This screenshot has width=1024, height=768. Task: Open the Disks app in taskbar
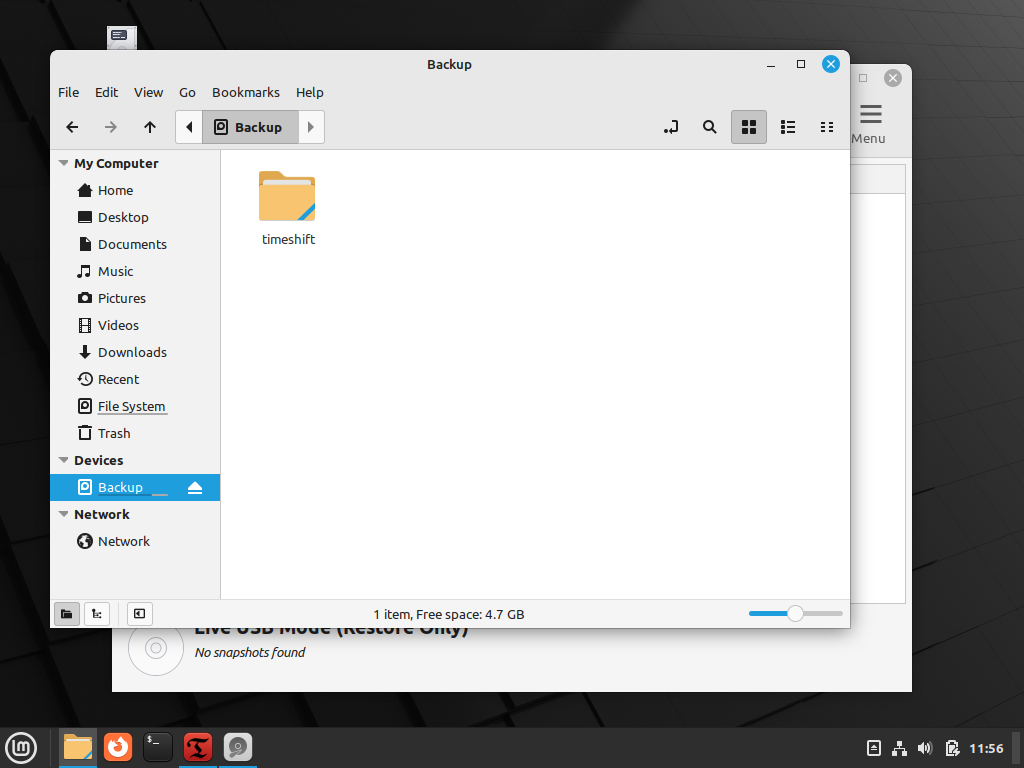click(x=238, y=748)
